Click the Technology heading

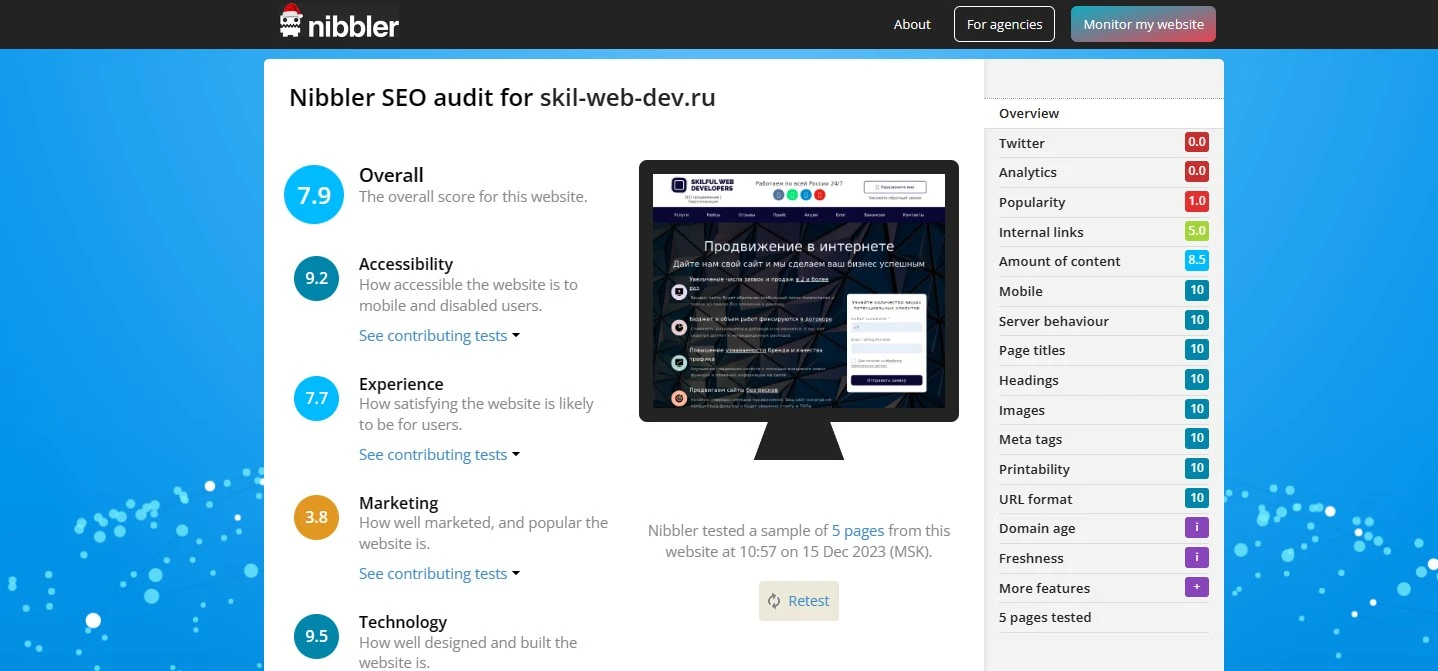(403, 622)
